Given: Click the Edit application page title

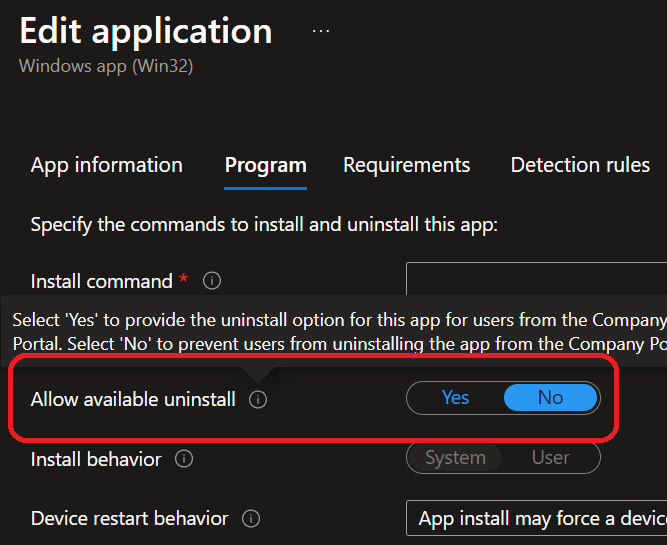Looking at the screenshot, I should pyautogui.click(x=146, y=31).
